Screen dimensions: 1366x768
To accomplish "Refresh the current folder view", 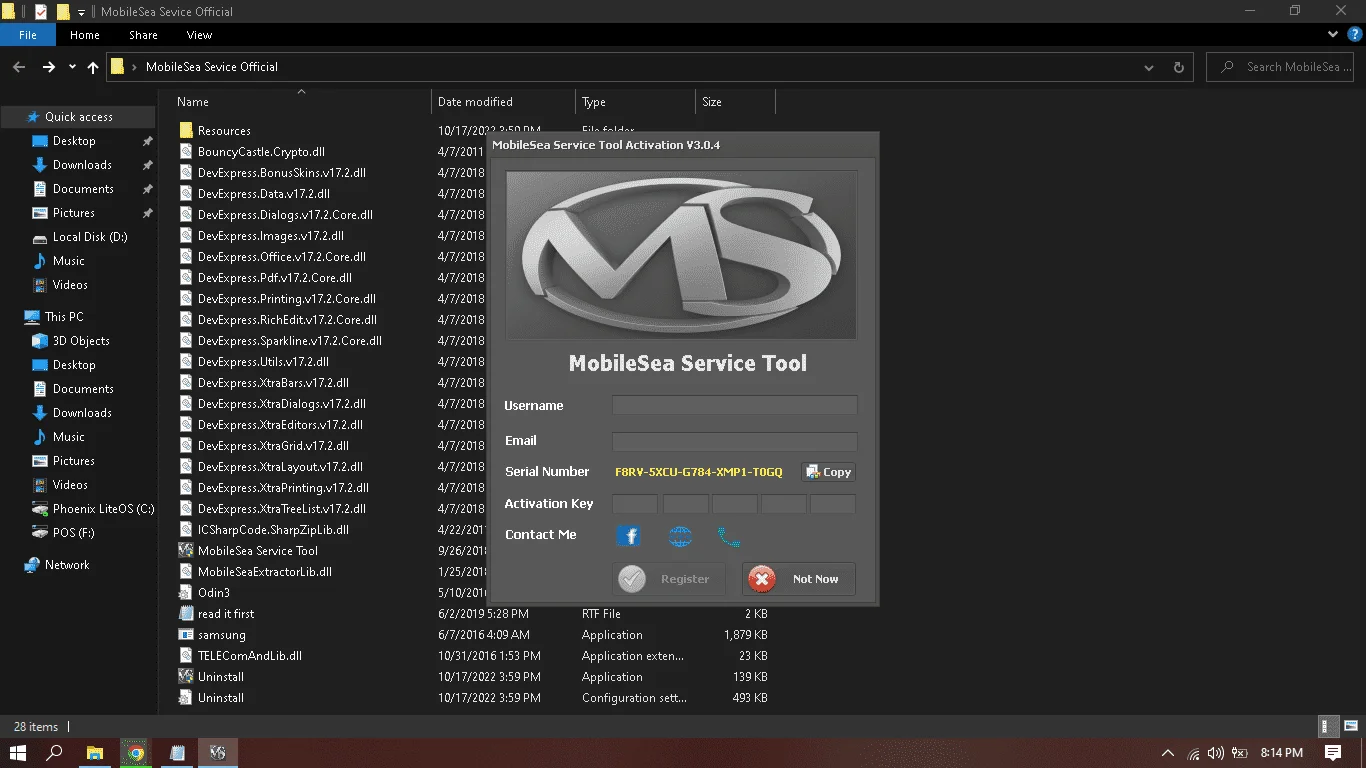I will [1179, 67].
